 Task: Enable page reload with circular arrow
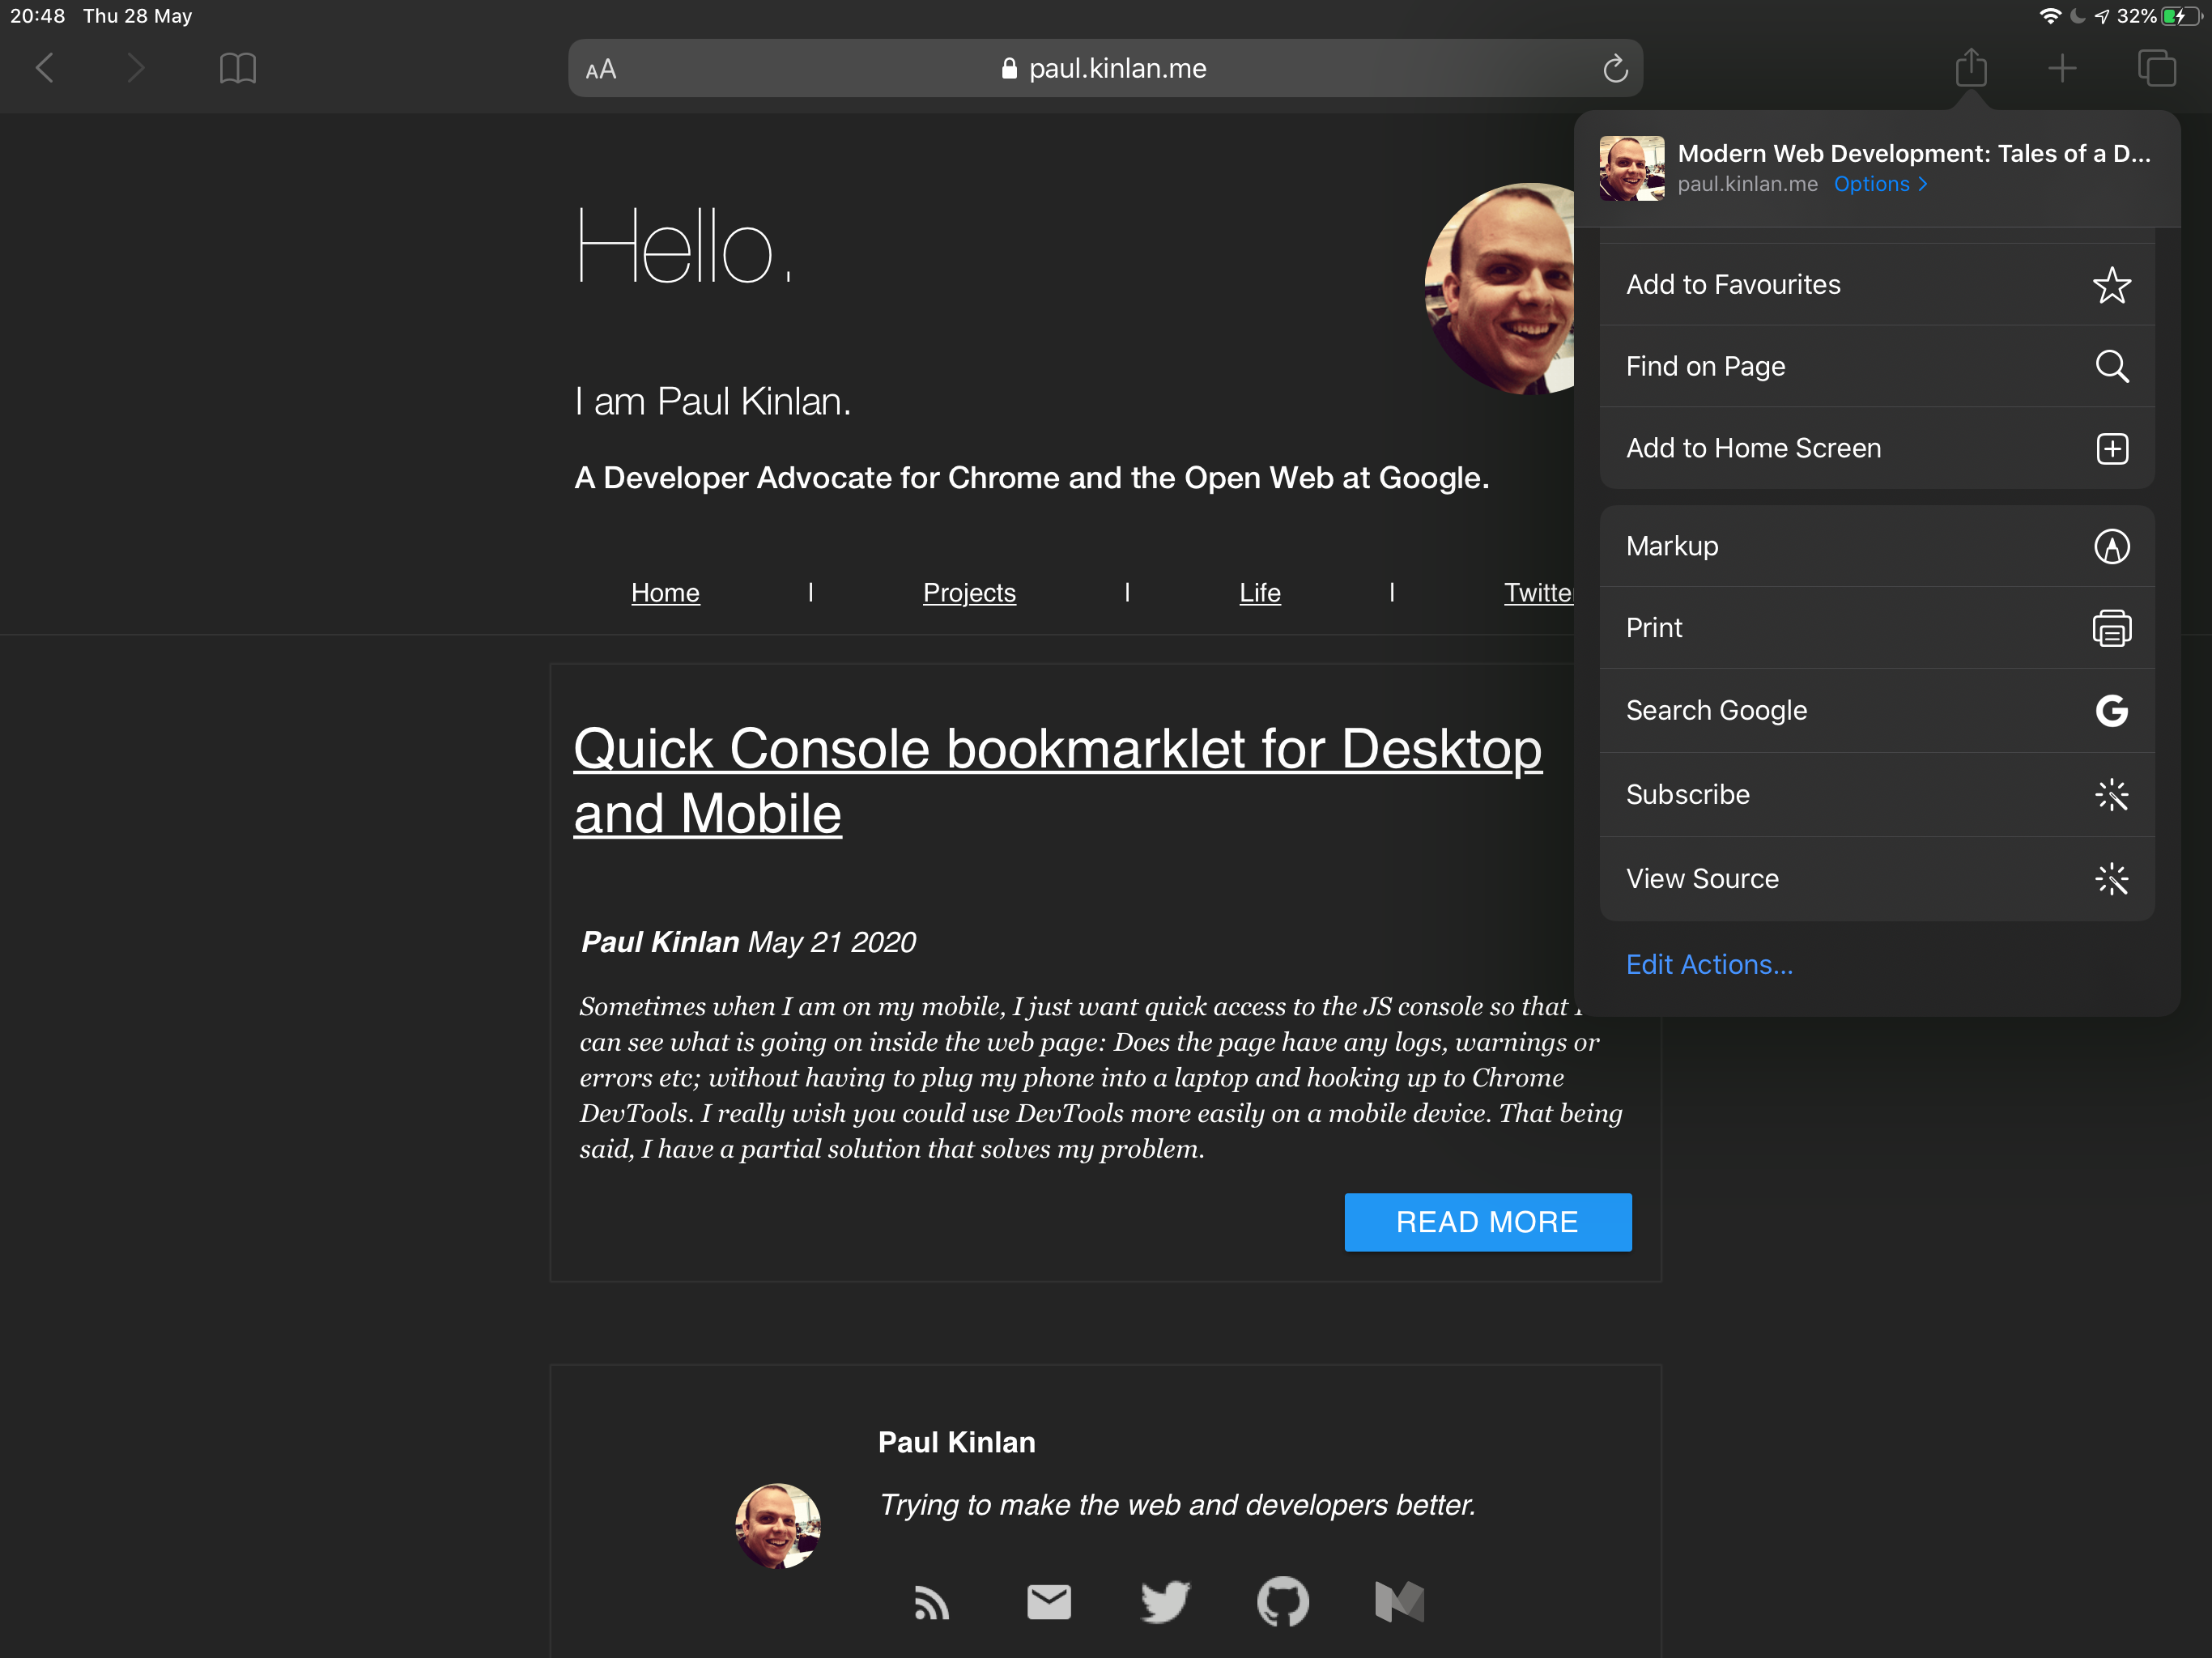(x=1613, y=68)
